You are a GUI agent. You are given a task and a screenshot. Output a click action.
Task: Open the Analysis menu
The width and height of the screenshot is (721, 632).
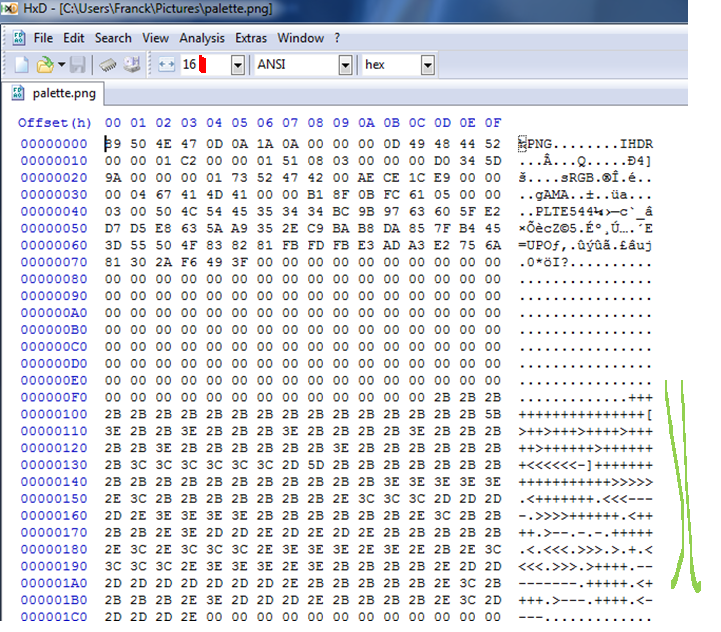pyautogui.click(x=202, y=38)
